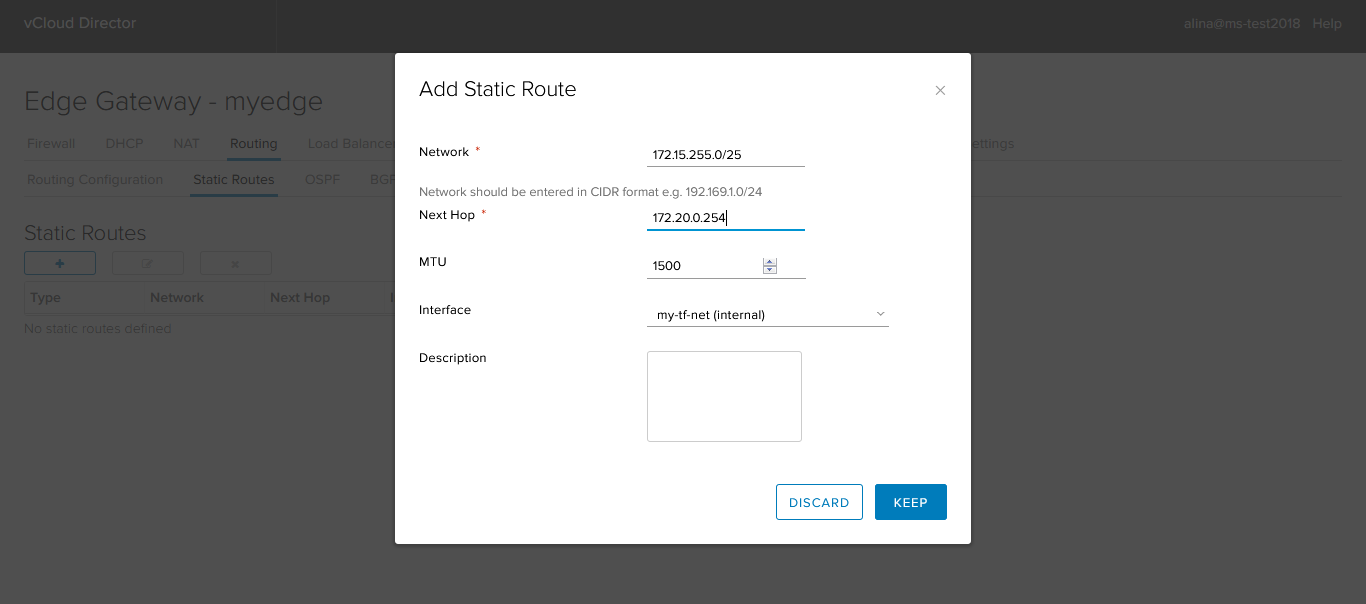This screenshot has width=1366, height=604.
Task: Close the Add Static Route dialog
Action: click(940, 90)
